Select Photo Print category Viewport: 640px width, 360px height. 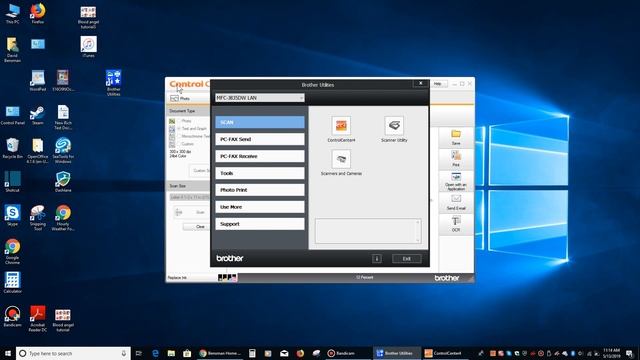260,190
